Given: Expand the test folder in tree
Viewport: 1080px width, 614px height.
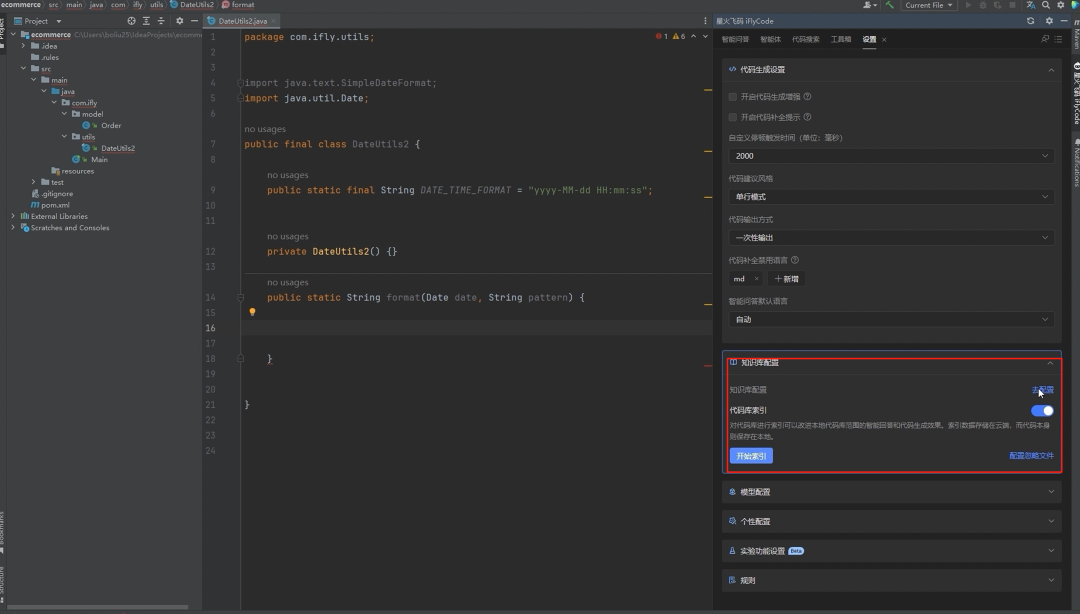Looking at the screenshot, I should point(34,182).
